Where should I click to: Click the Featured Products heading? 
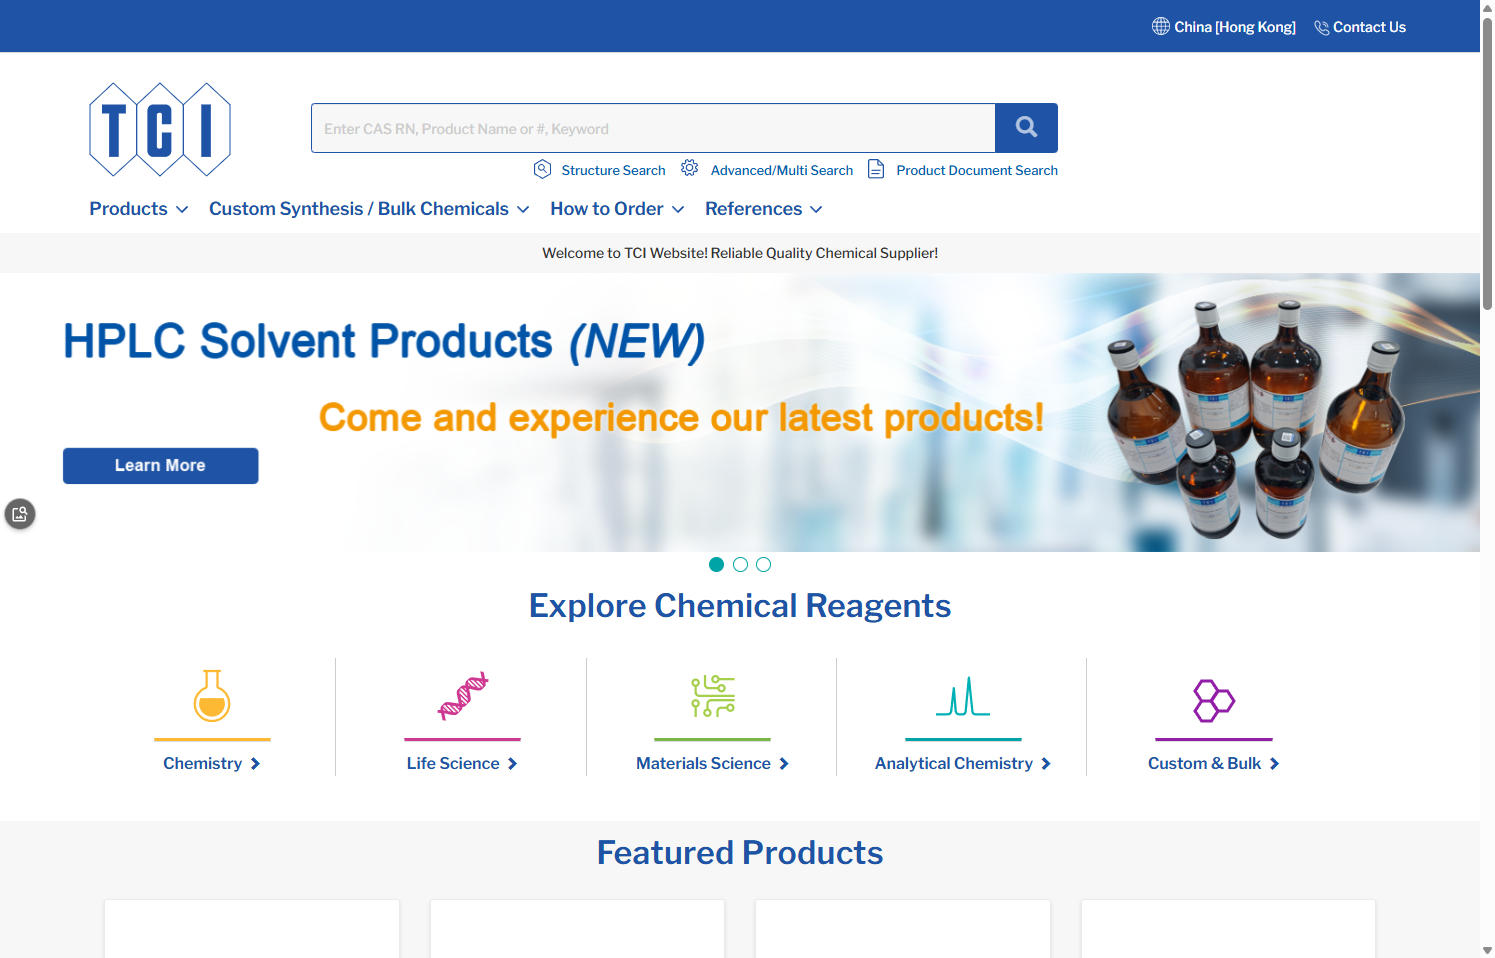[x=740, y=853]
